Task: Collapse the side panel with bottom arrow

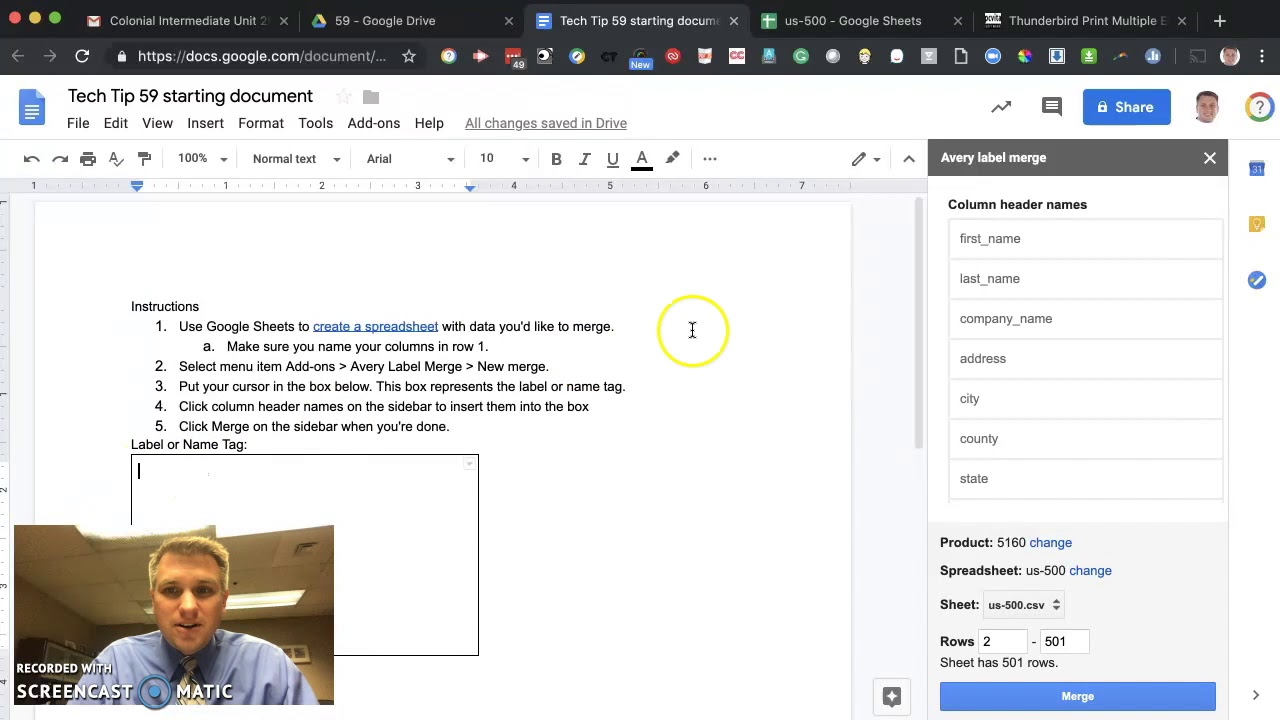Action: click(1256, 696)
